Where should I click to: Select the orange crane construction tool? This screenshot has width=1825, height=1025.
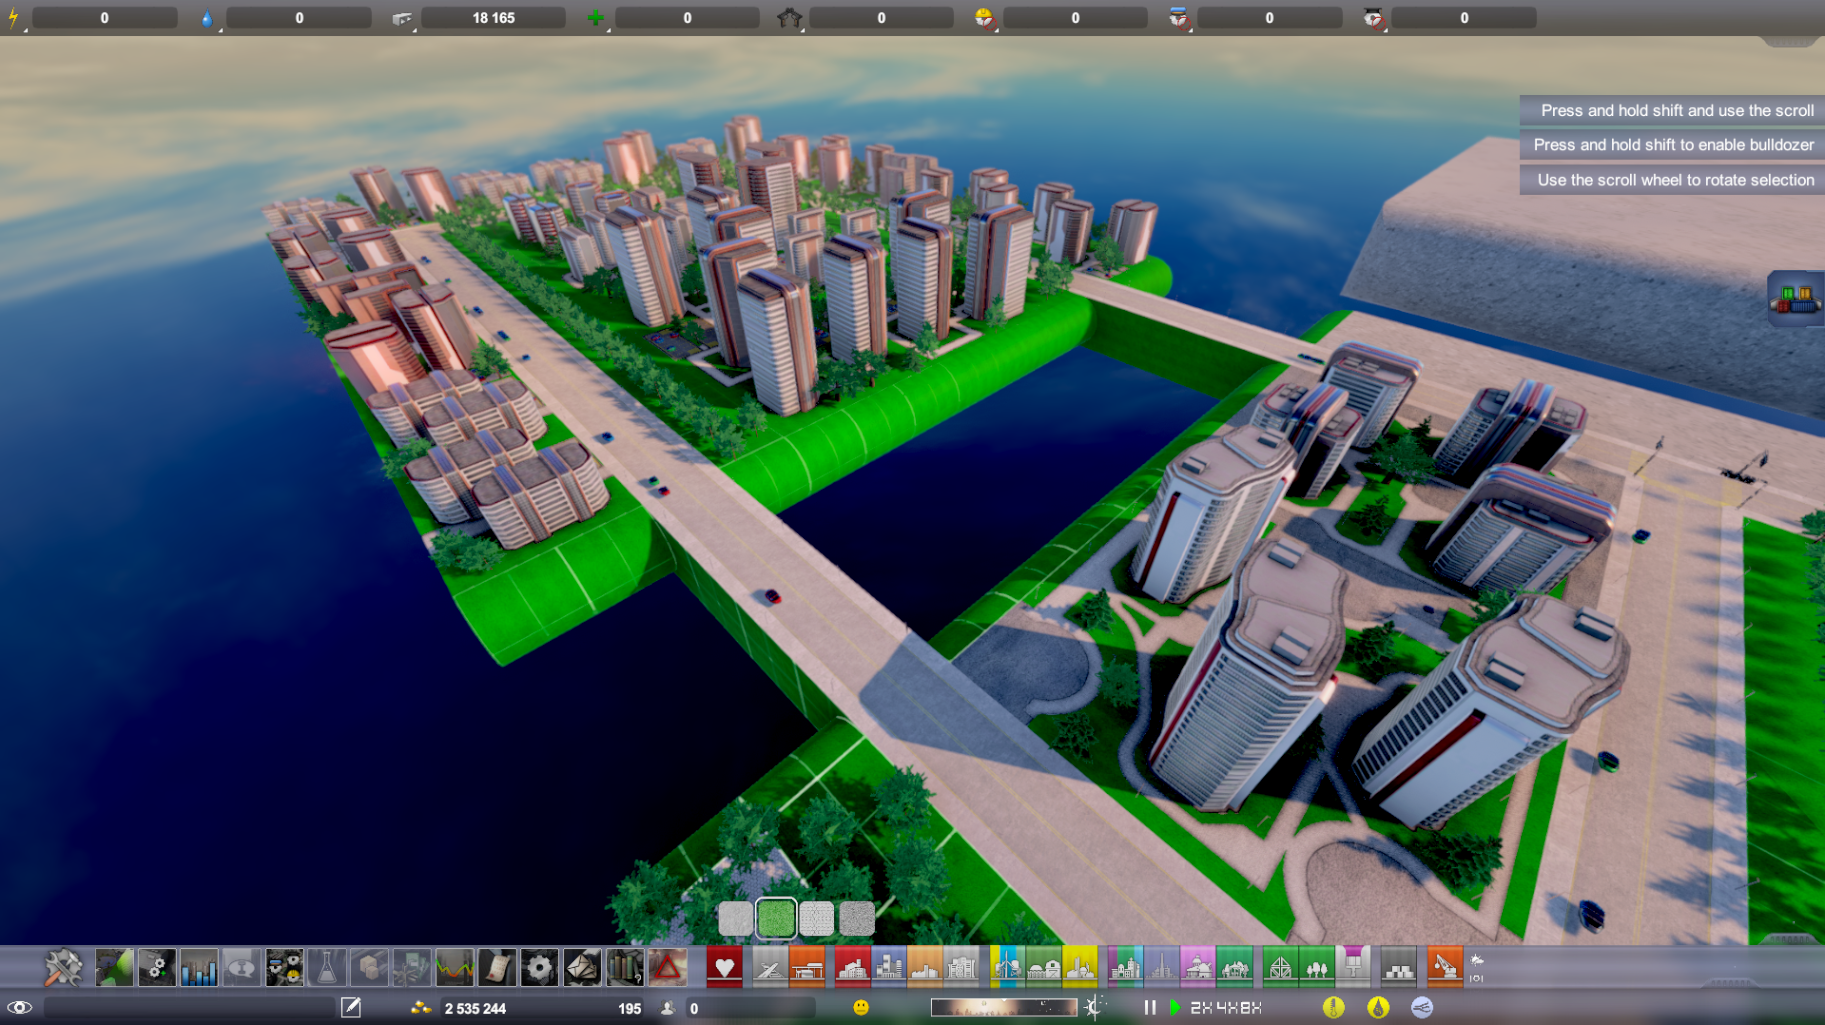tap(1444, 967)
